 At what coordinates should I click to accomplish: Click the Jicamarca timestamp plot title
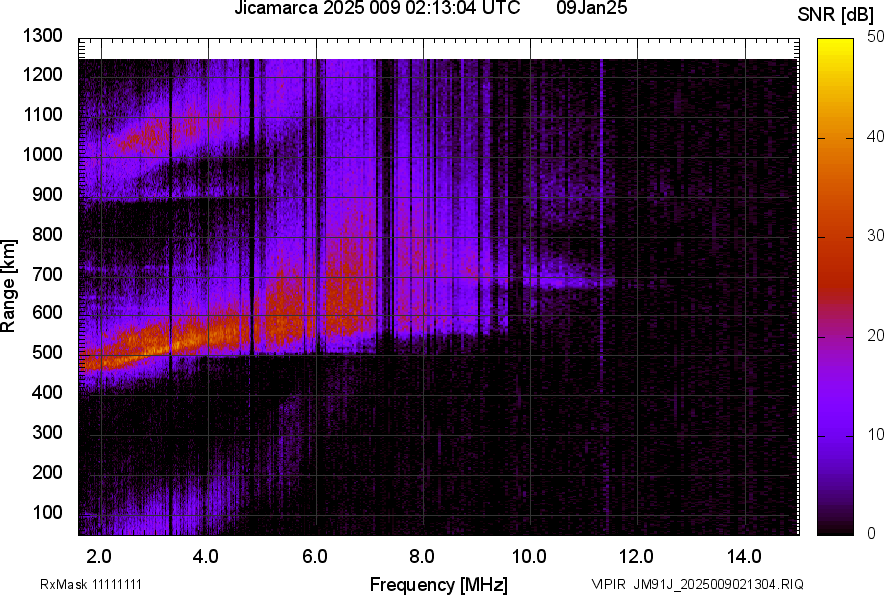(376, 9)
